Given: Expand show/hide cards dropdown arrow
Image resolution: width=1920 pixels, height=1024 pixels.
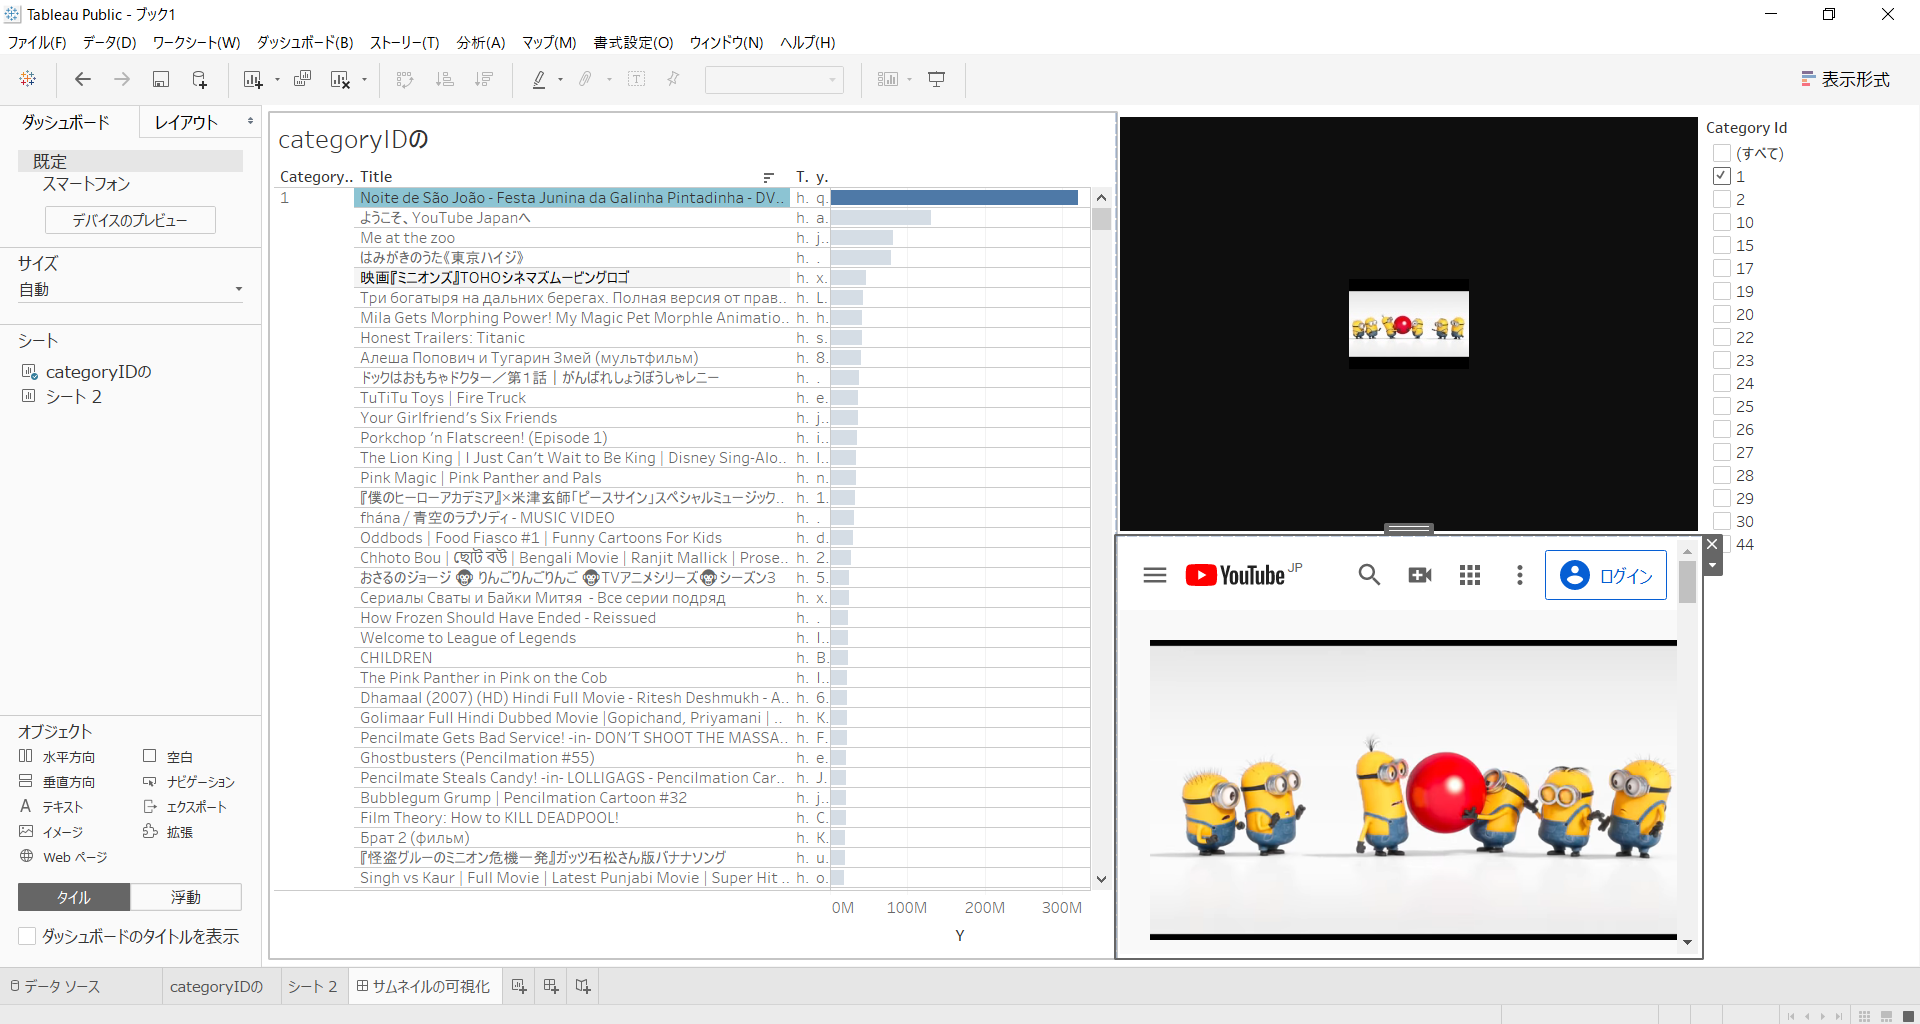Looking at the screenshot, I should tap(909, 80).
